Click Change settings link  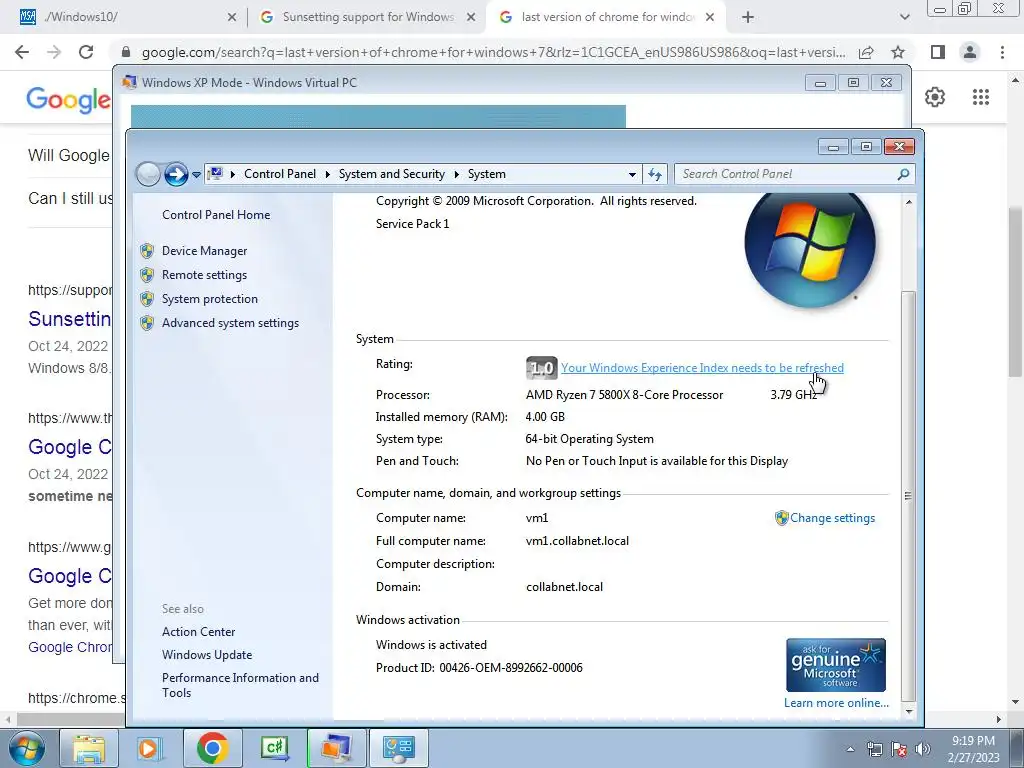click(x=832, y=518)
